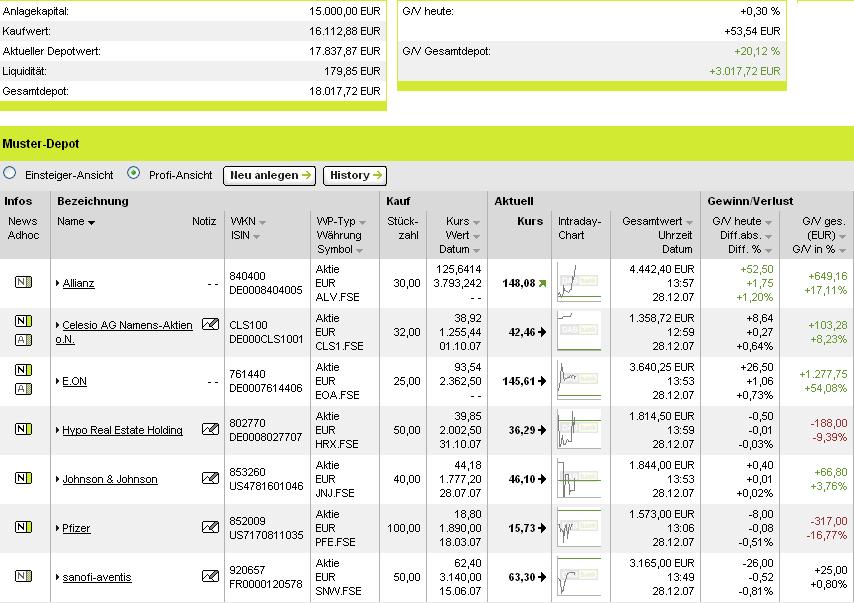Select Allianz ISIN DE0008404005

click(266, 290)
